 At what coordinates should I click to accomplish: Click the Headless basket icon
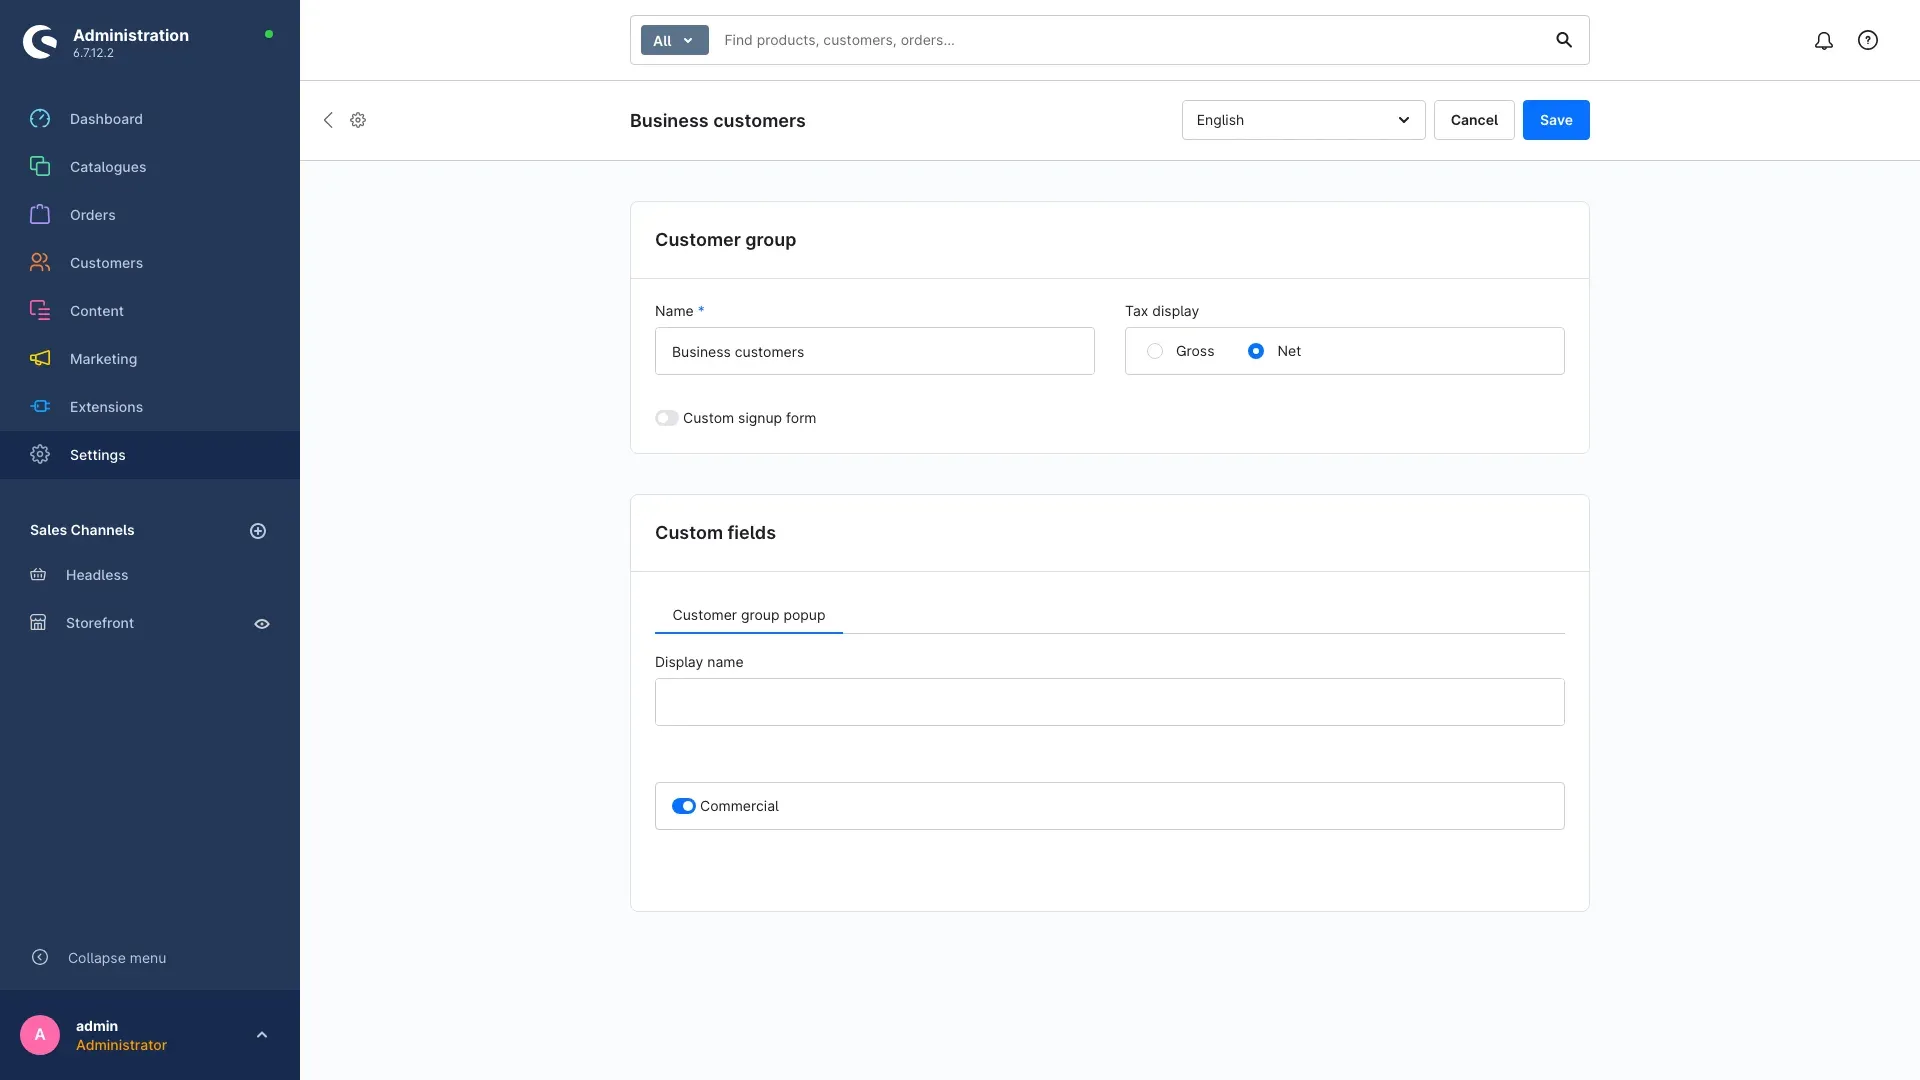[38, 575]
